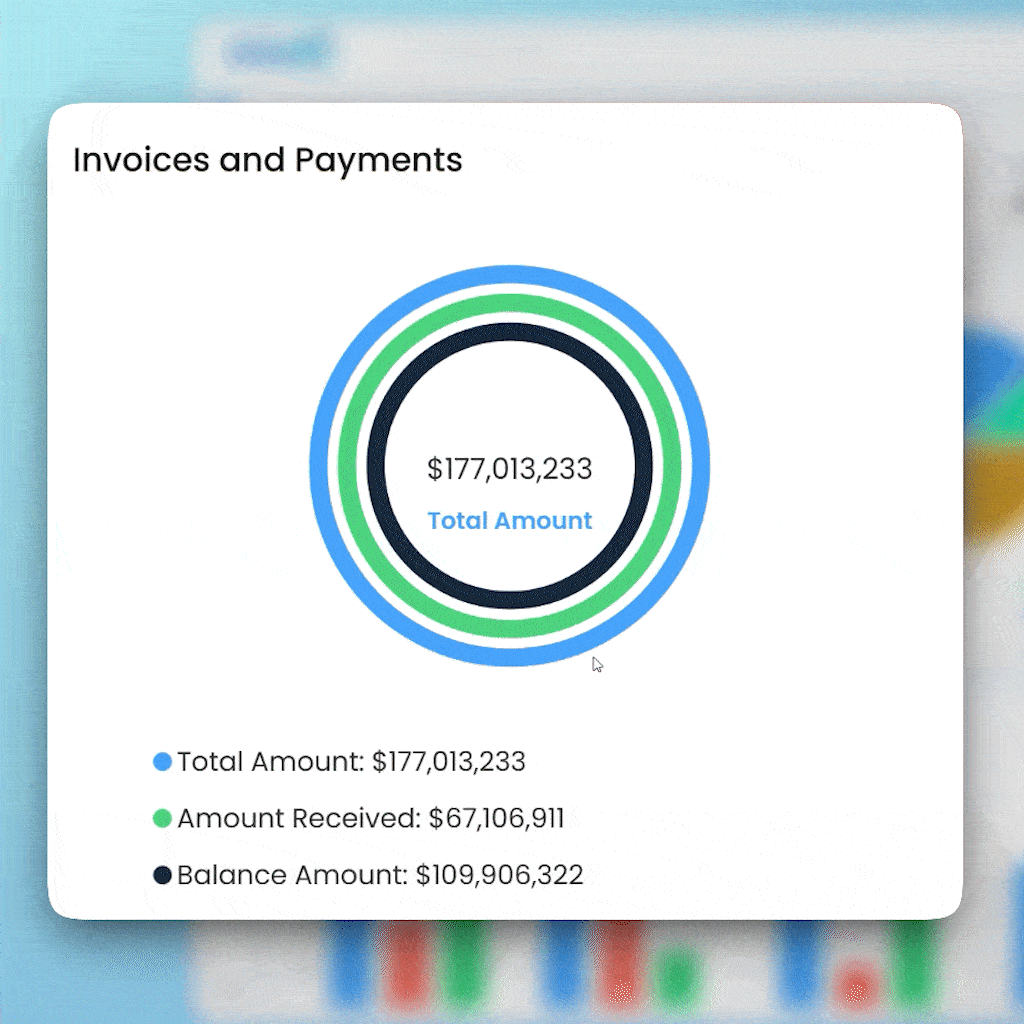Select the Total Amount: $177,013,233 legend entry
This screenshot has width=1024, height=1024.
[x=340, y=761]
